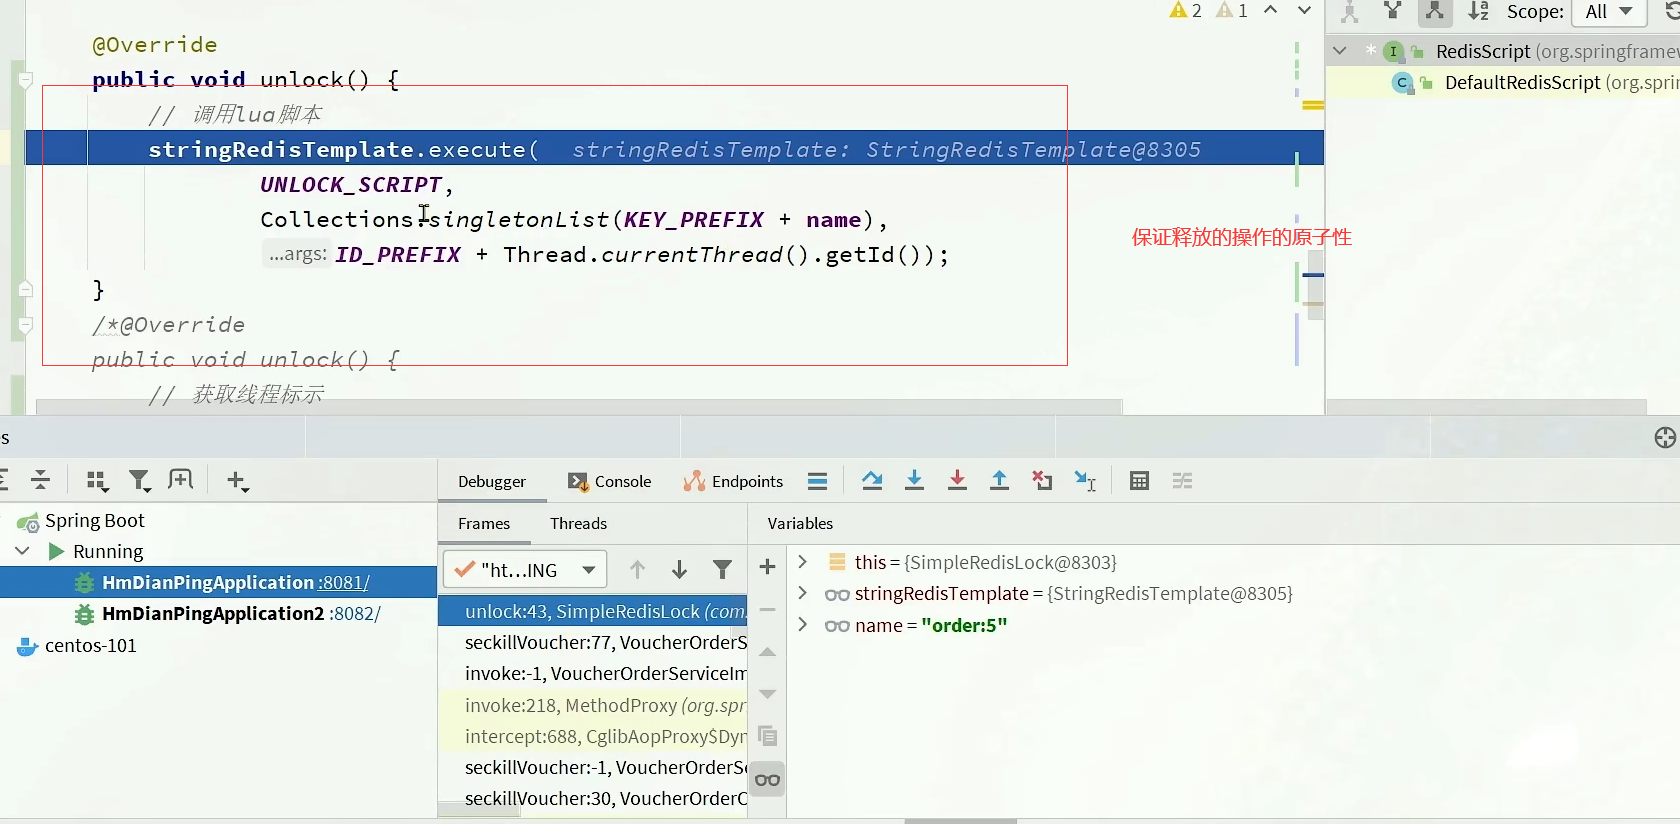The height and width of the screenshot is (824, 1680).
Task: Select invoke:218, MethodProxy frame
Action: pyautogui.click(x=593, y=705)
